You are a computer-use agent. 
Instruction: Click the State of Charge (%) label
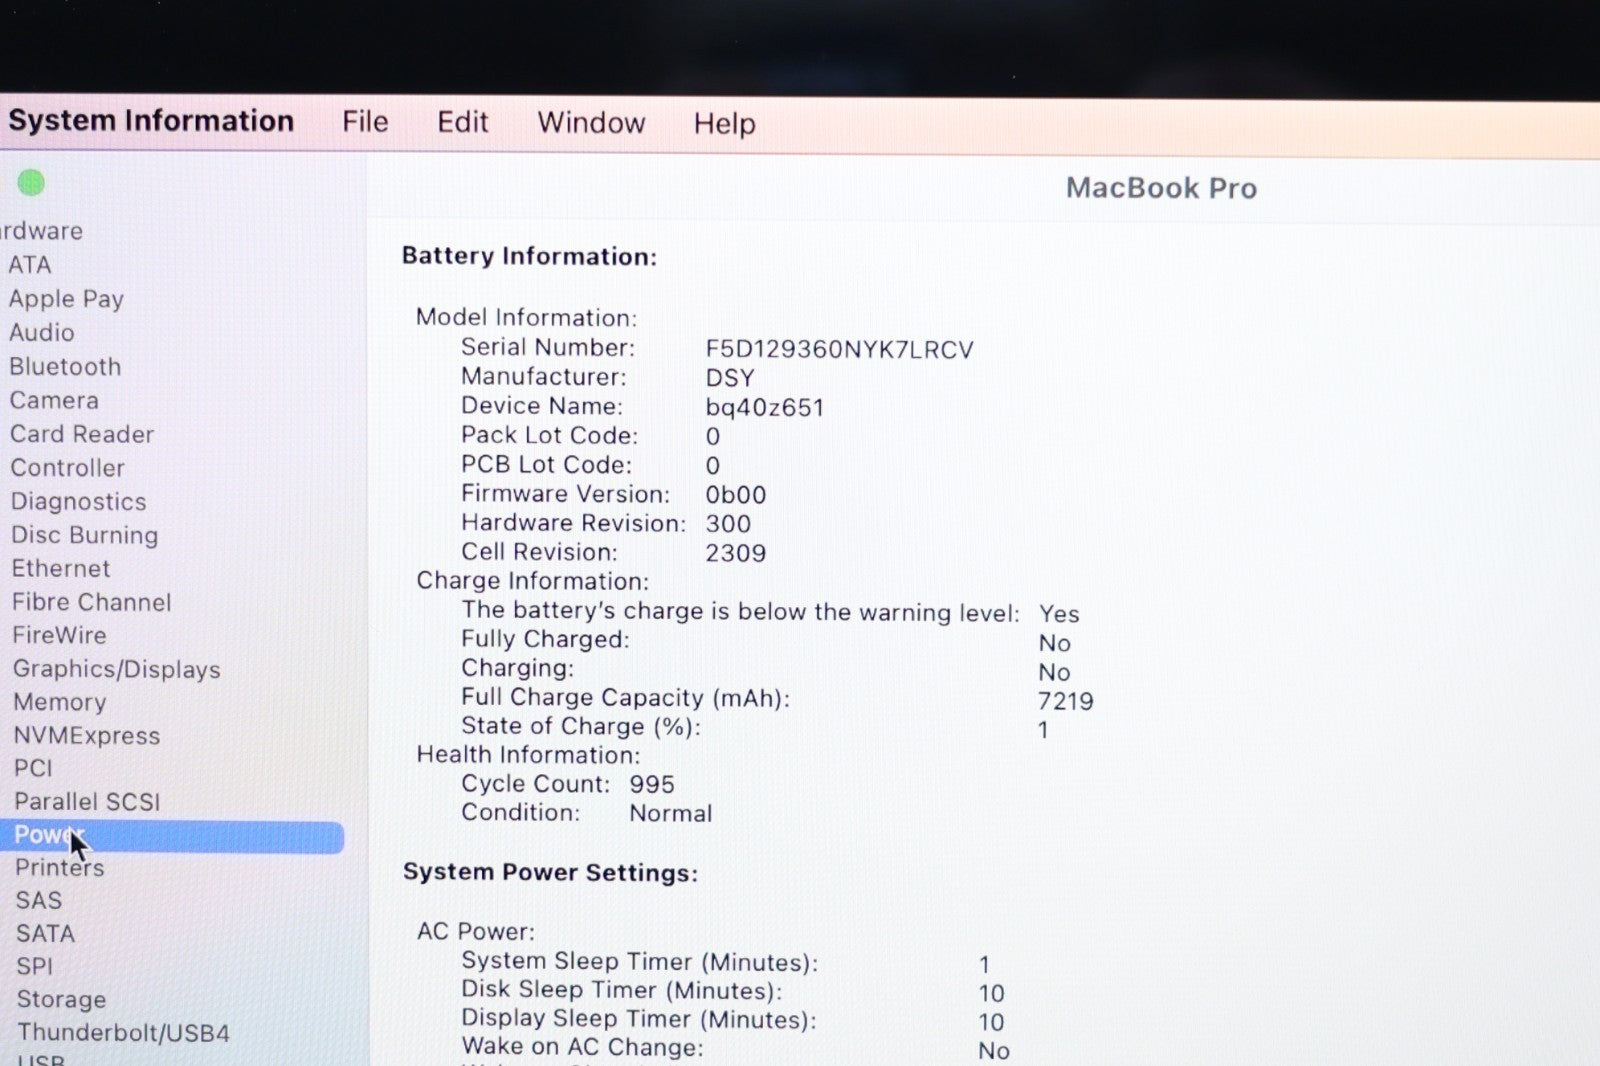[x=581, y=726]
